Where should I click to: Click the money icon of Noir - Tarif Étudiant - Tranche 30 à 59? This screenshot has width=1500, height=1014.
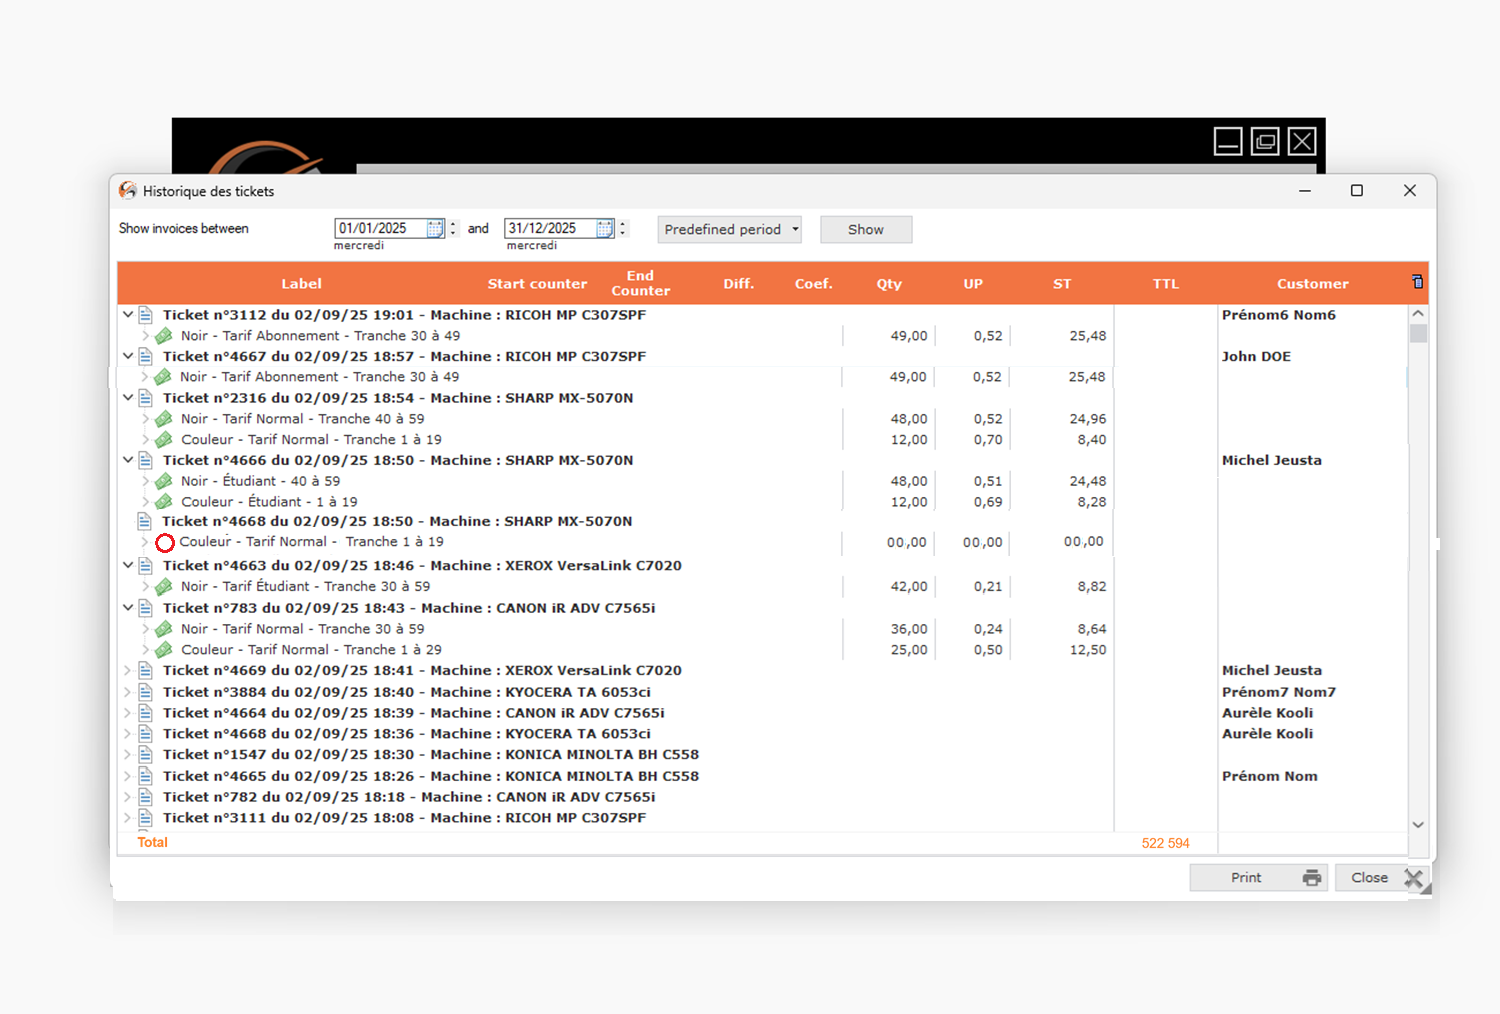point(164,587)
